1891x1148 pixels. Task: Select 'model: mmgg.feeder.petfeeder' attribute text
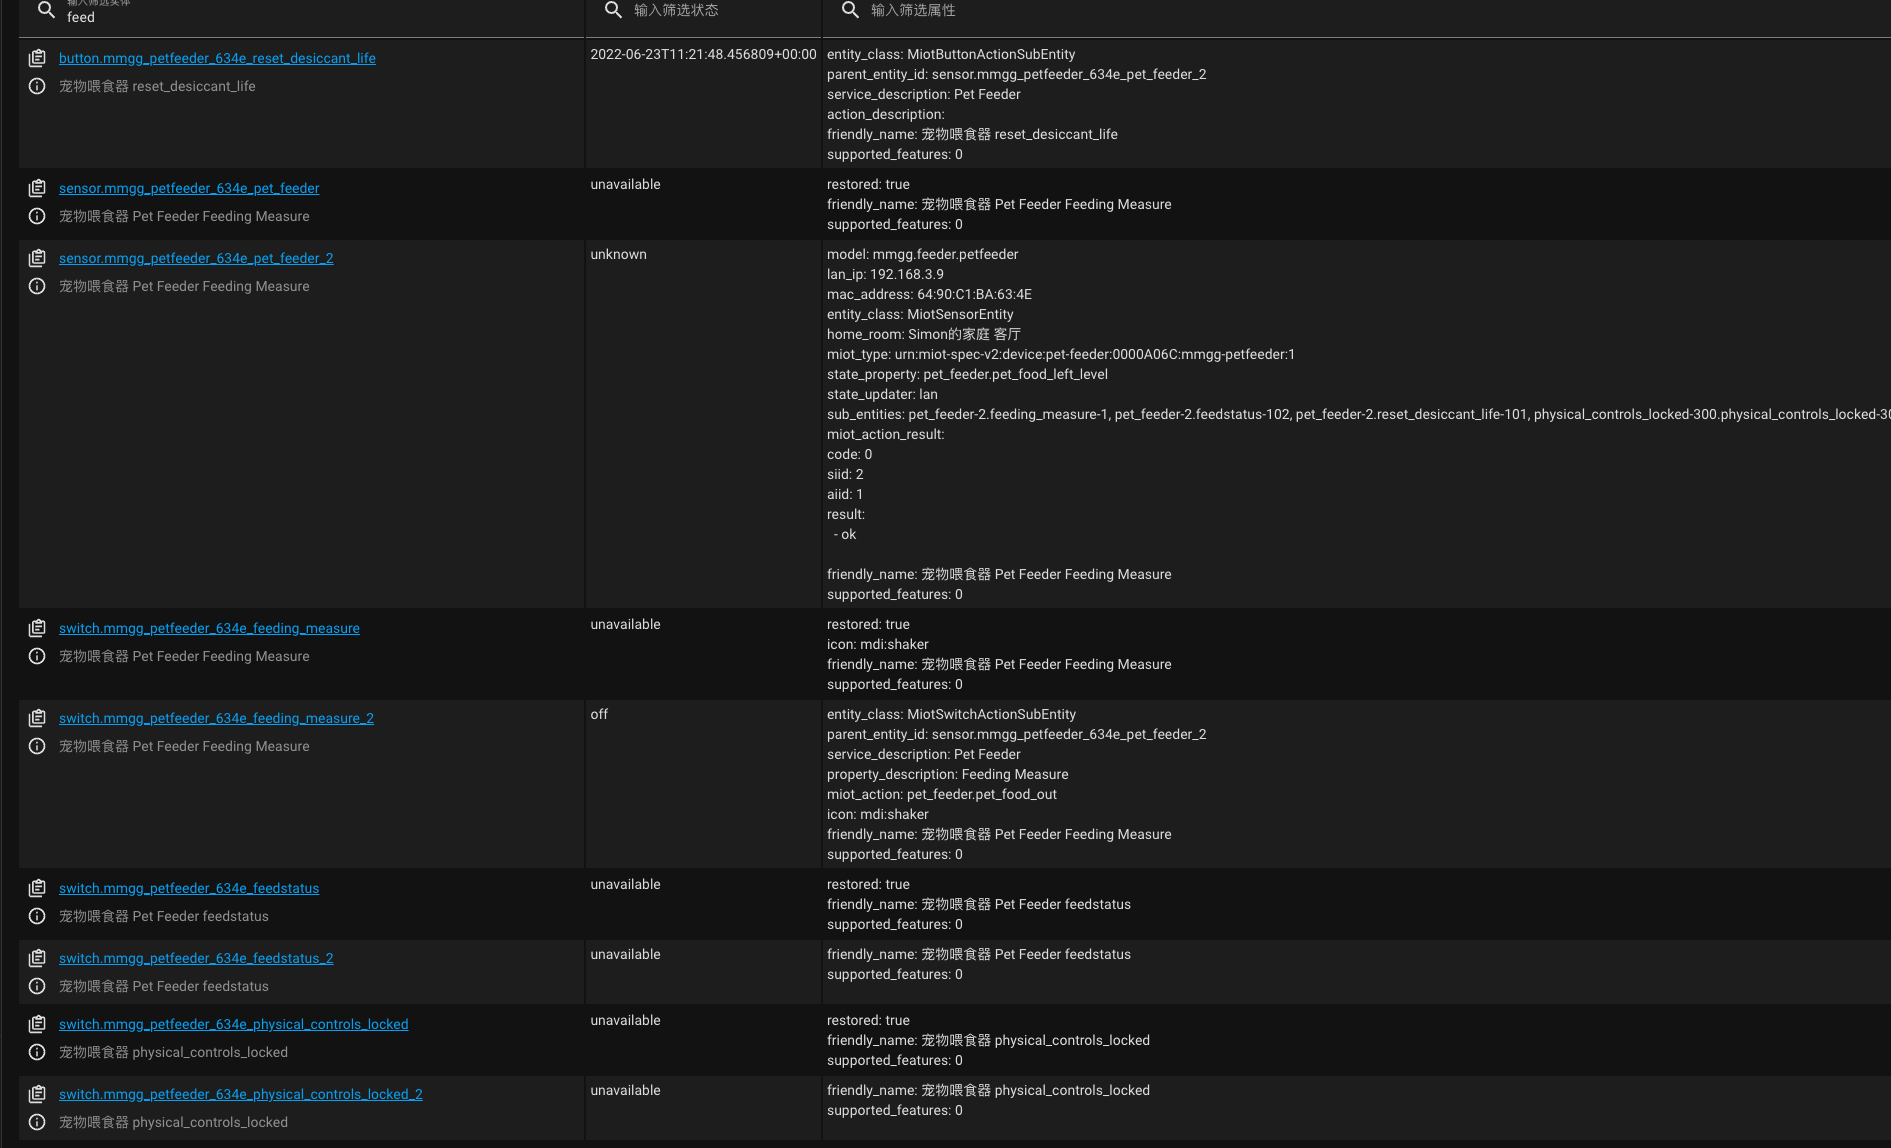[922, 254]
